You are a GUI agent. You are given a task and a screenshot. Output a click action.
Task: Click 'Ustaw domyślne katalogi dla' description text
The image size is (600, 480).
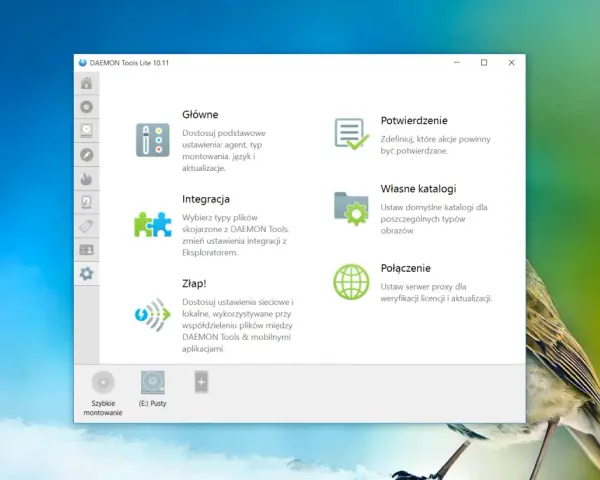tap(434, 207)
